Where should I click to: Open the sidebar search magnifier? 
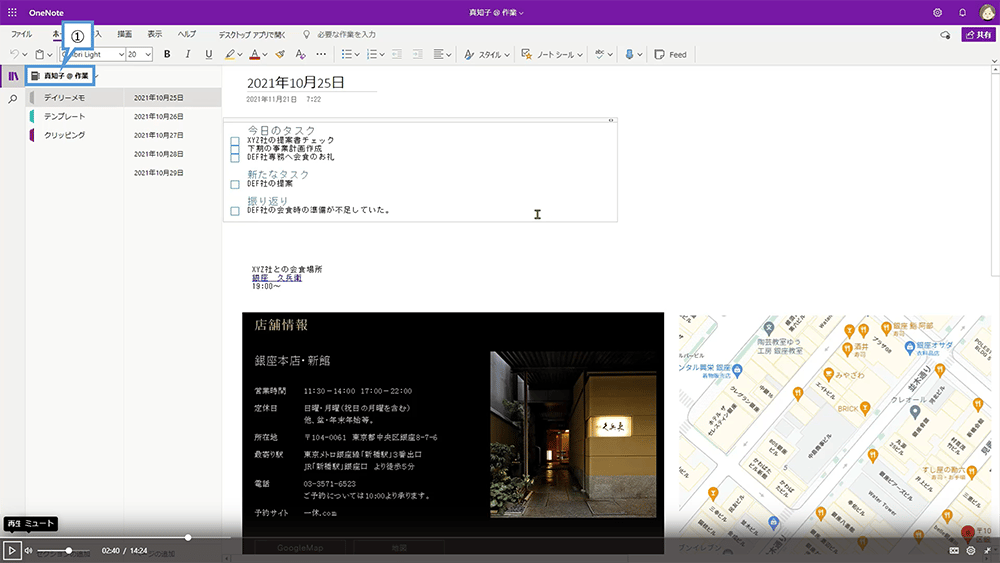click(x=12, y=99)
